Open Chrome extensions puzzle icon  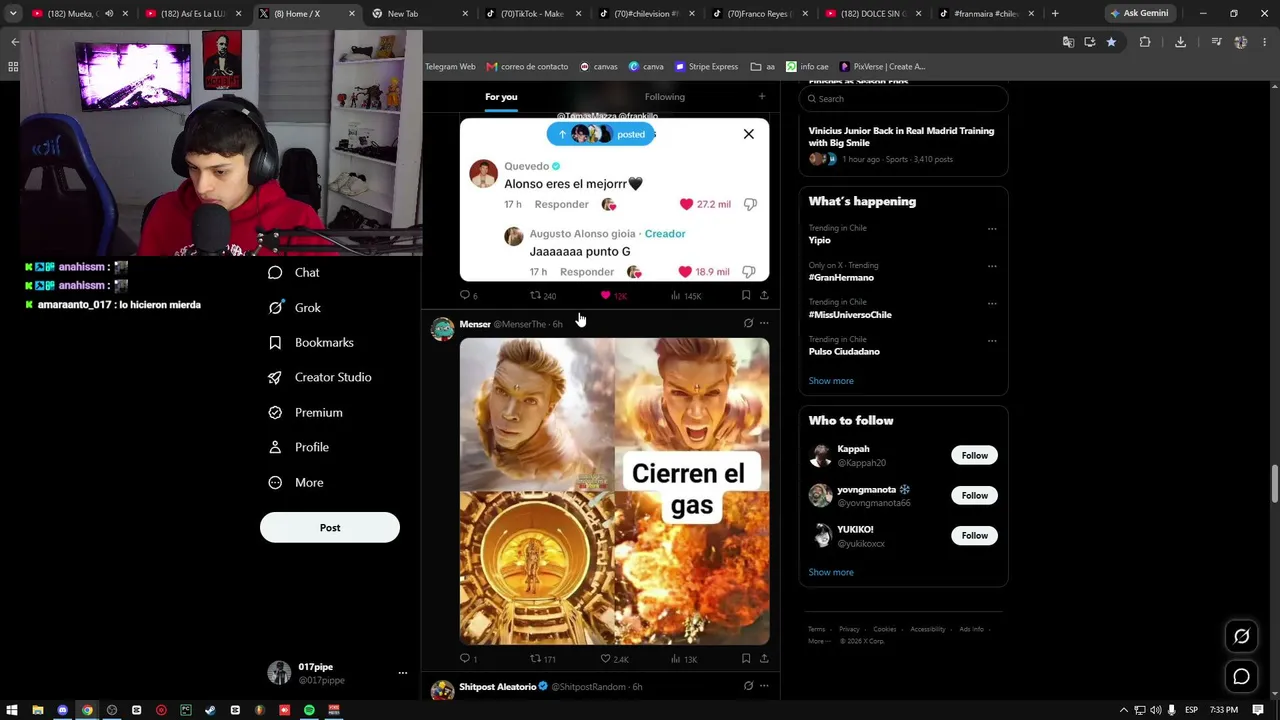pyautogui.click(x=1145, y=42)
